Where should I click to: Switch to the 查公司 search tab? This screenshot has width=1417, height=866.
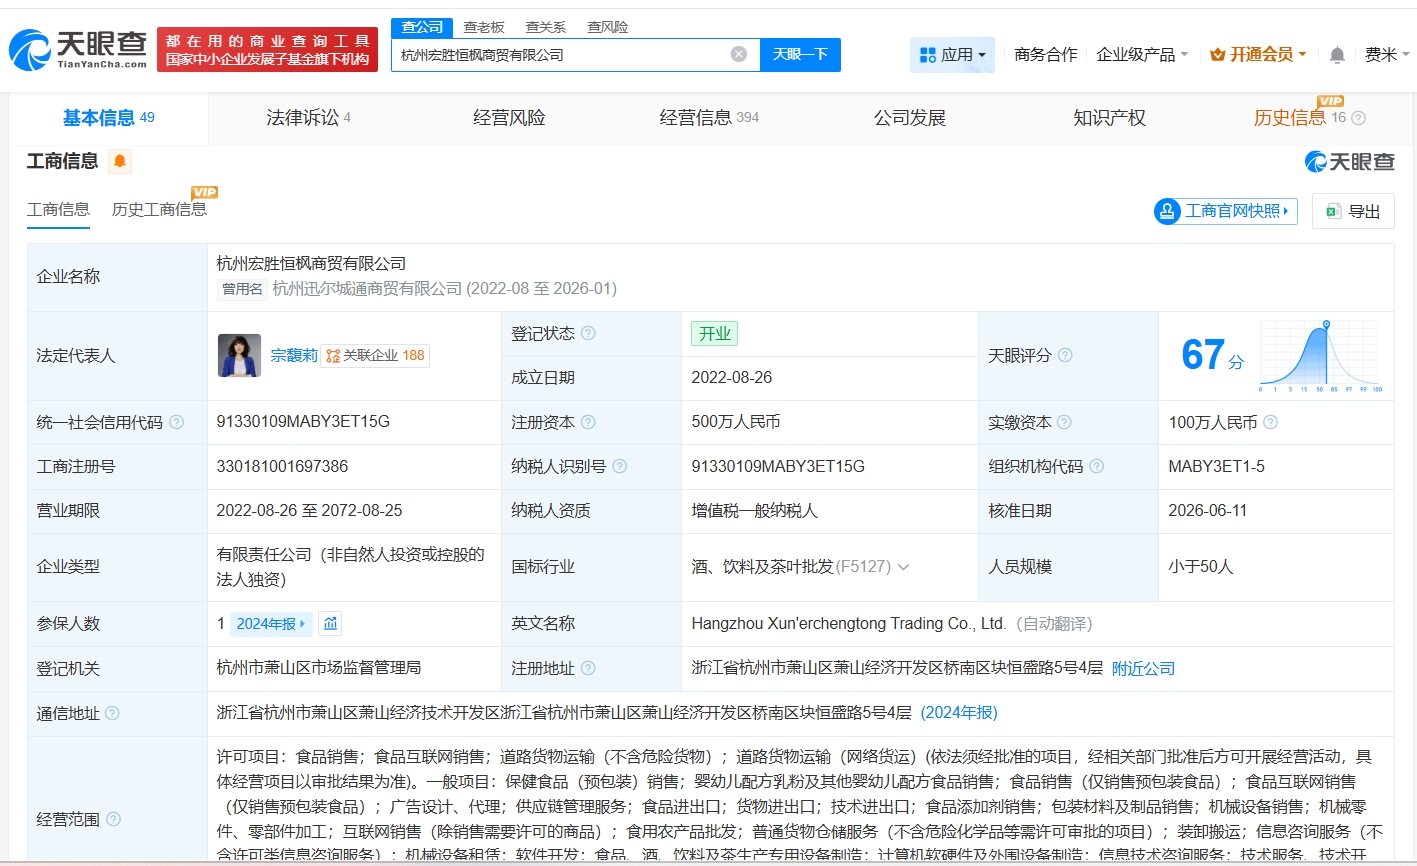pyautogui.click(x=422, y=27)
